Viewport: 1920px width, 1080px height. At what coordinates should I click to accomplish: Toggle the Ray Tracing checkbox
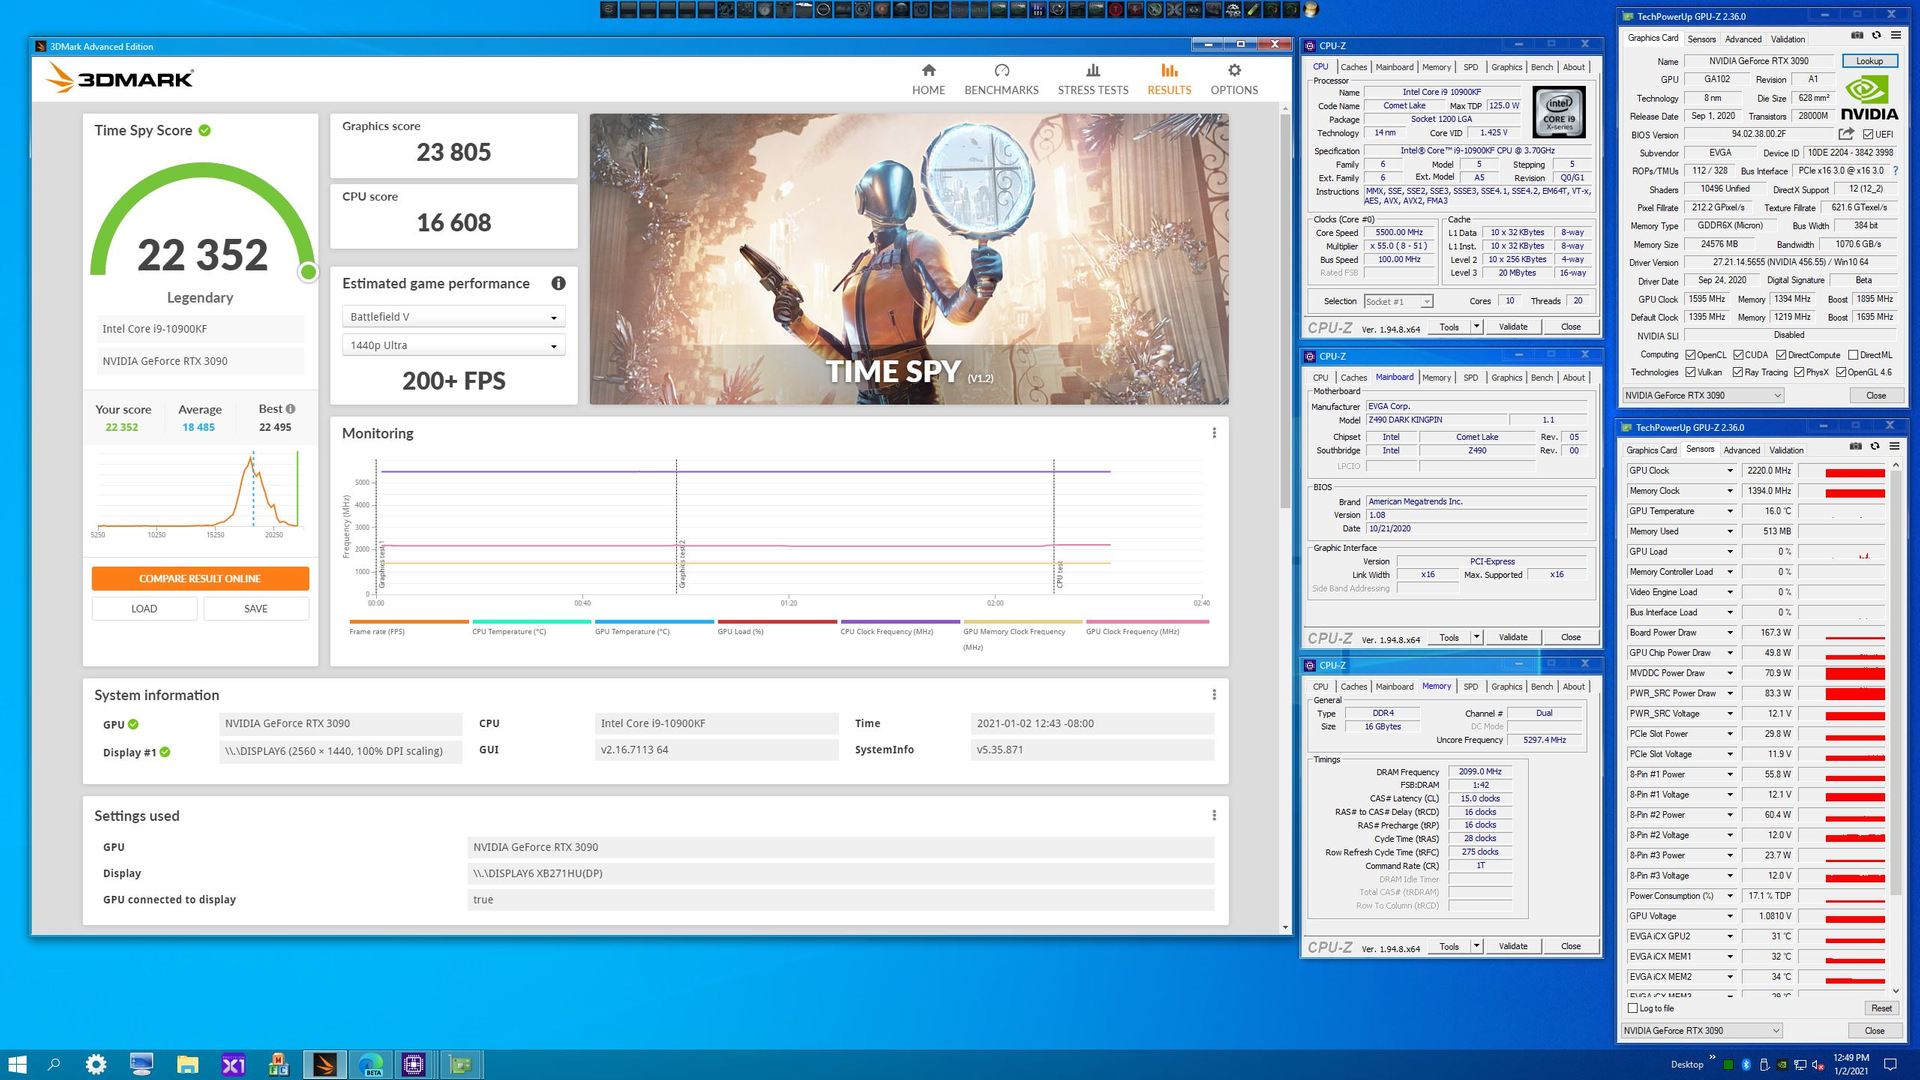click(1738, 373)
